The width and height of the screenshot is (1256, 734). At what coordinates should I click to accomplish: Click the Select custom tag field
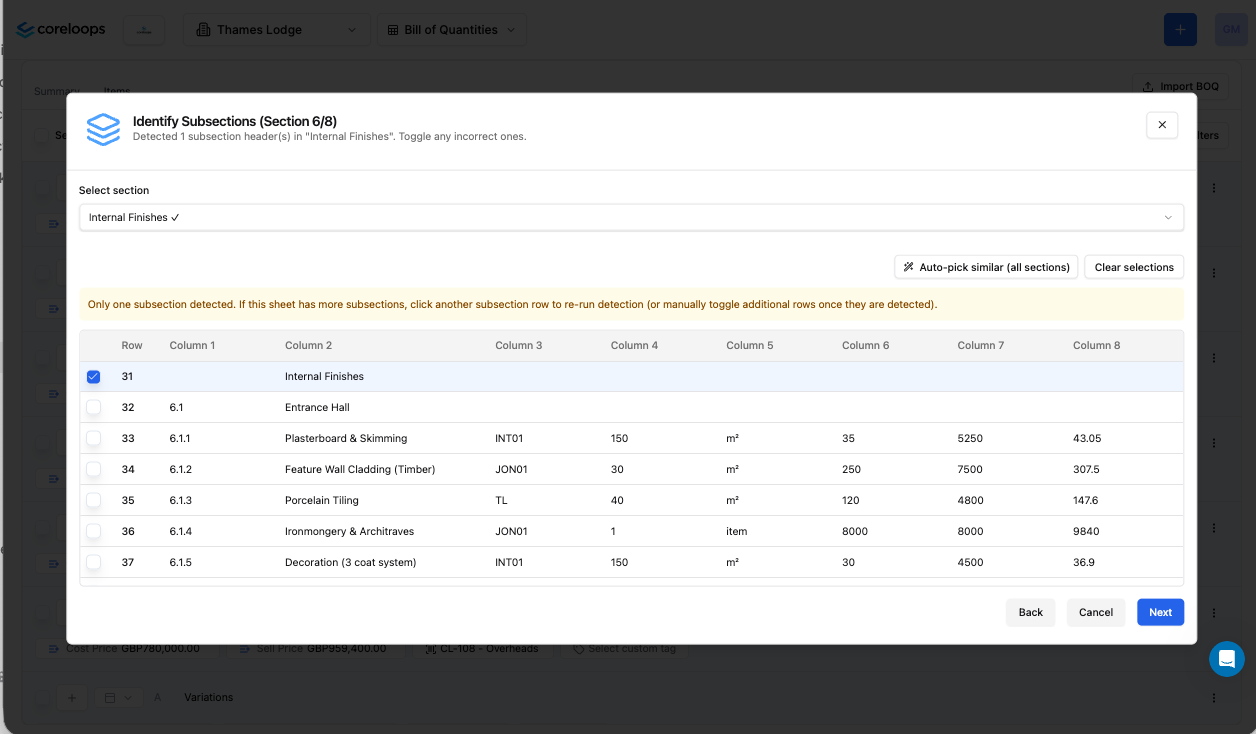[x=624, y=649]
